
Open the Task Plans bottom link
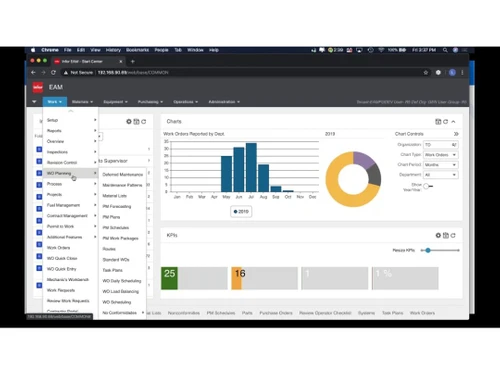coord(392,313)
